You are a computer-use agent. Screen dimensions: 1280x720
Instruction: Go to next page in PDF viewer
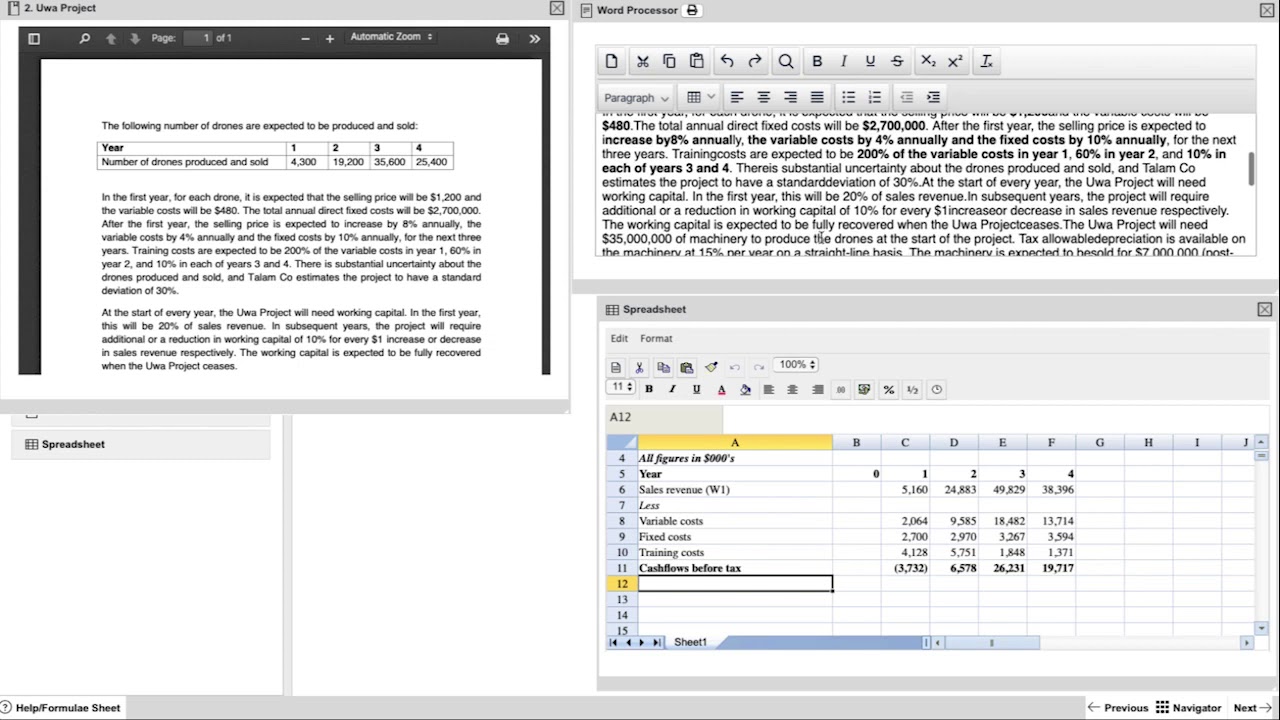[135, 39]
